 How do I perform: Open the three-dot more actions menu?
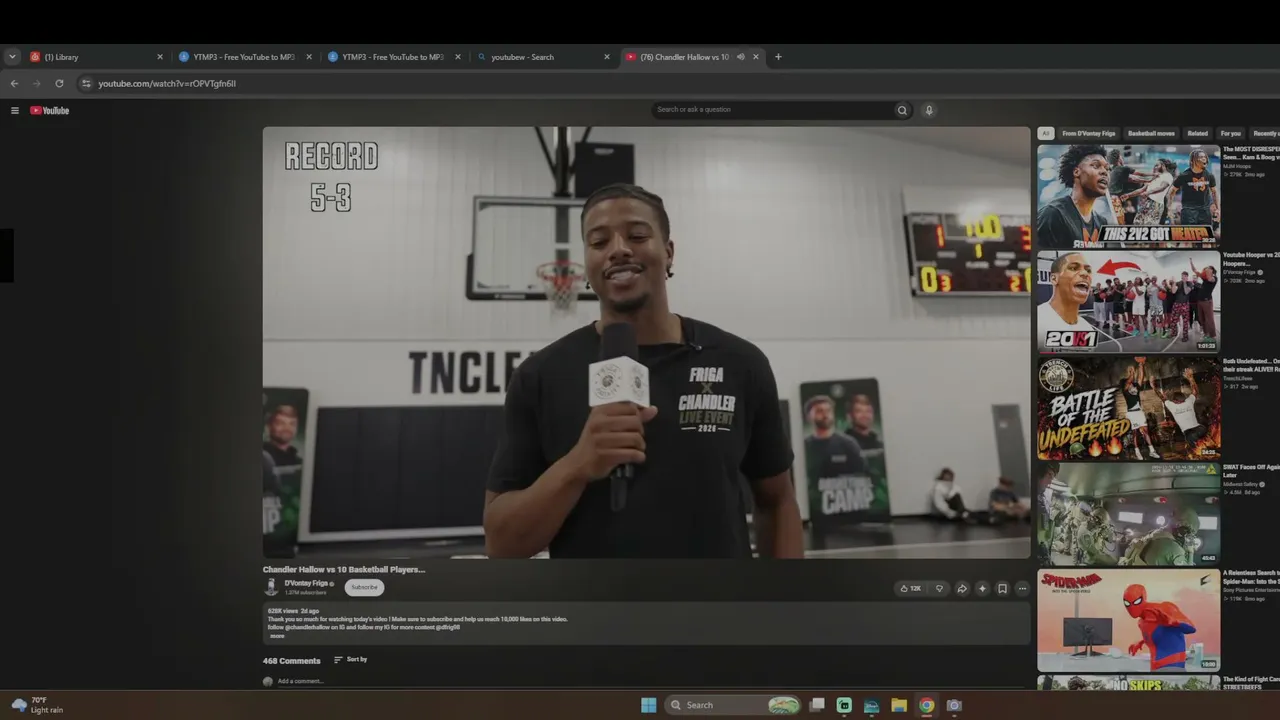coord(1022,589)
